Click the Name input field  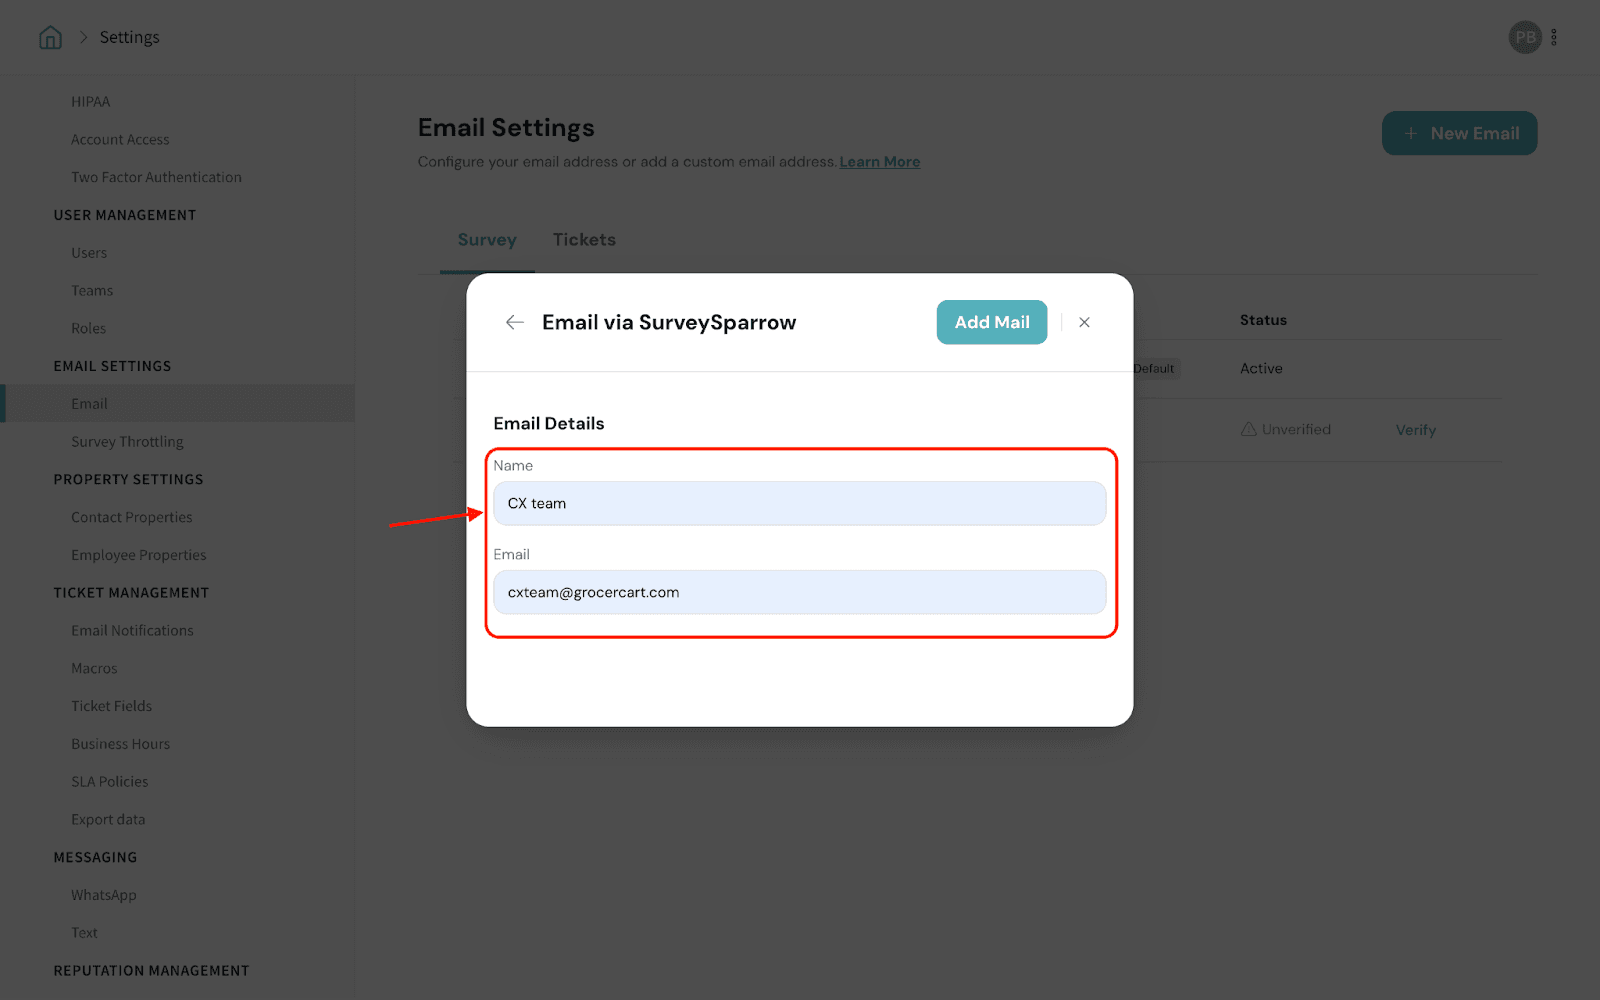pyautogui.click(x=799, y=504)
